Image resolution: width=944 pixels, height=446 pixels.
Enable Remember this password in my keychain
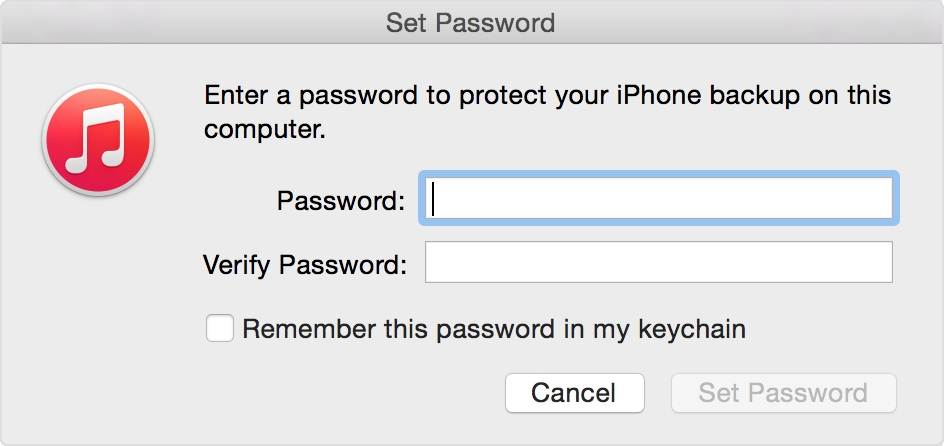[x=220, y=328]
